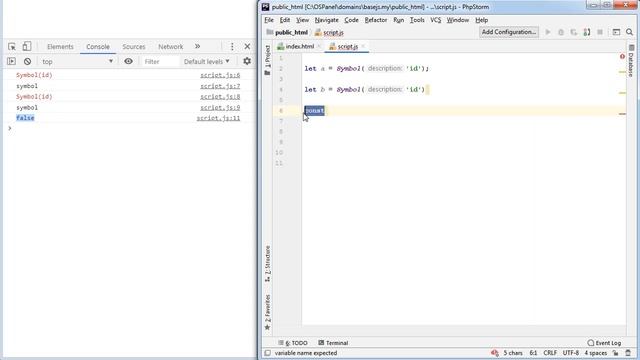Open script.js:11 source link
Screen dimensions: 640x360
[x=218, y=118]
